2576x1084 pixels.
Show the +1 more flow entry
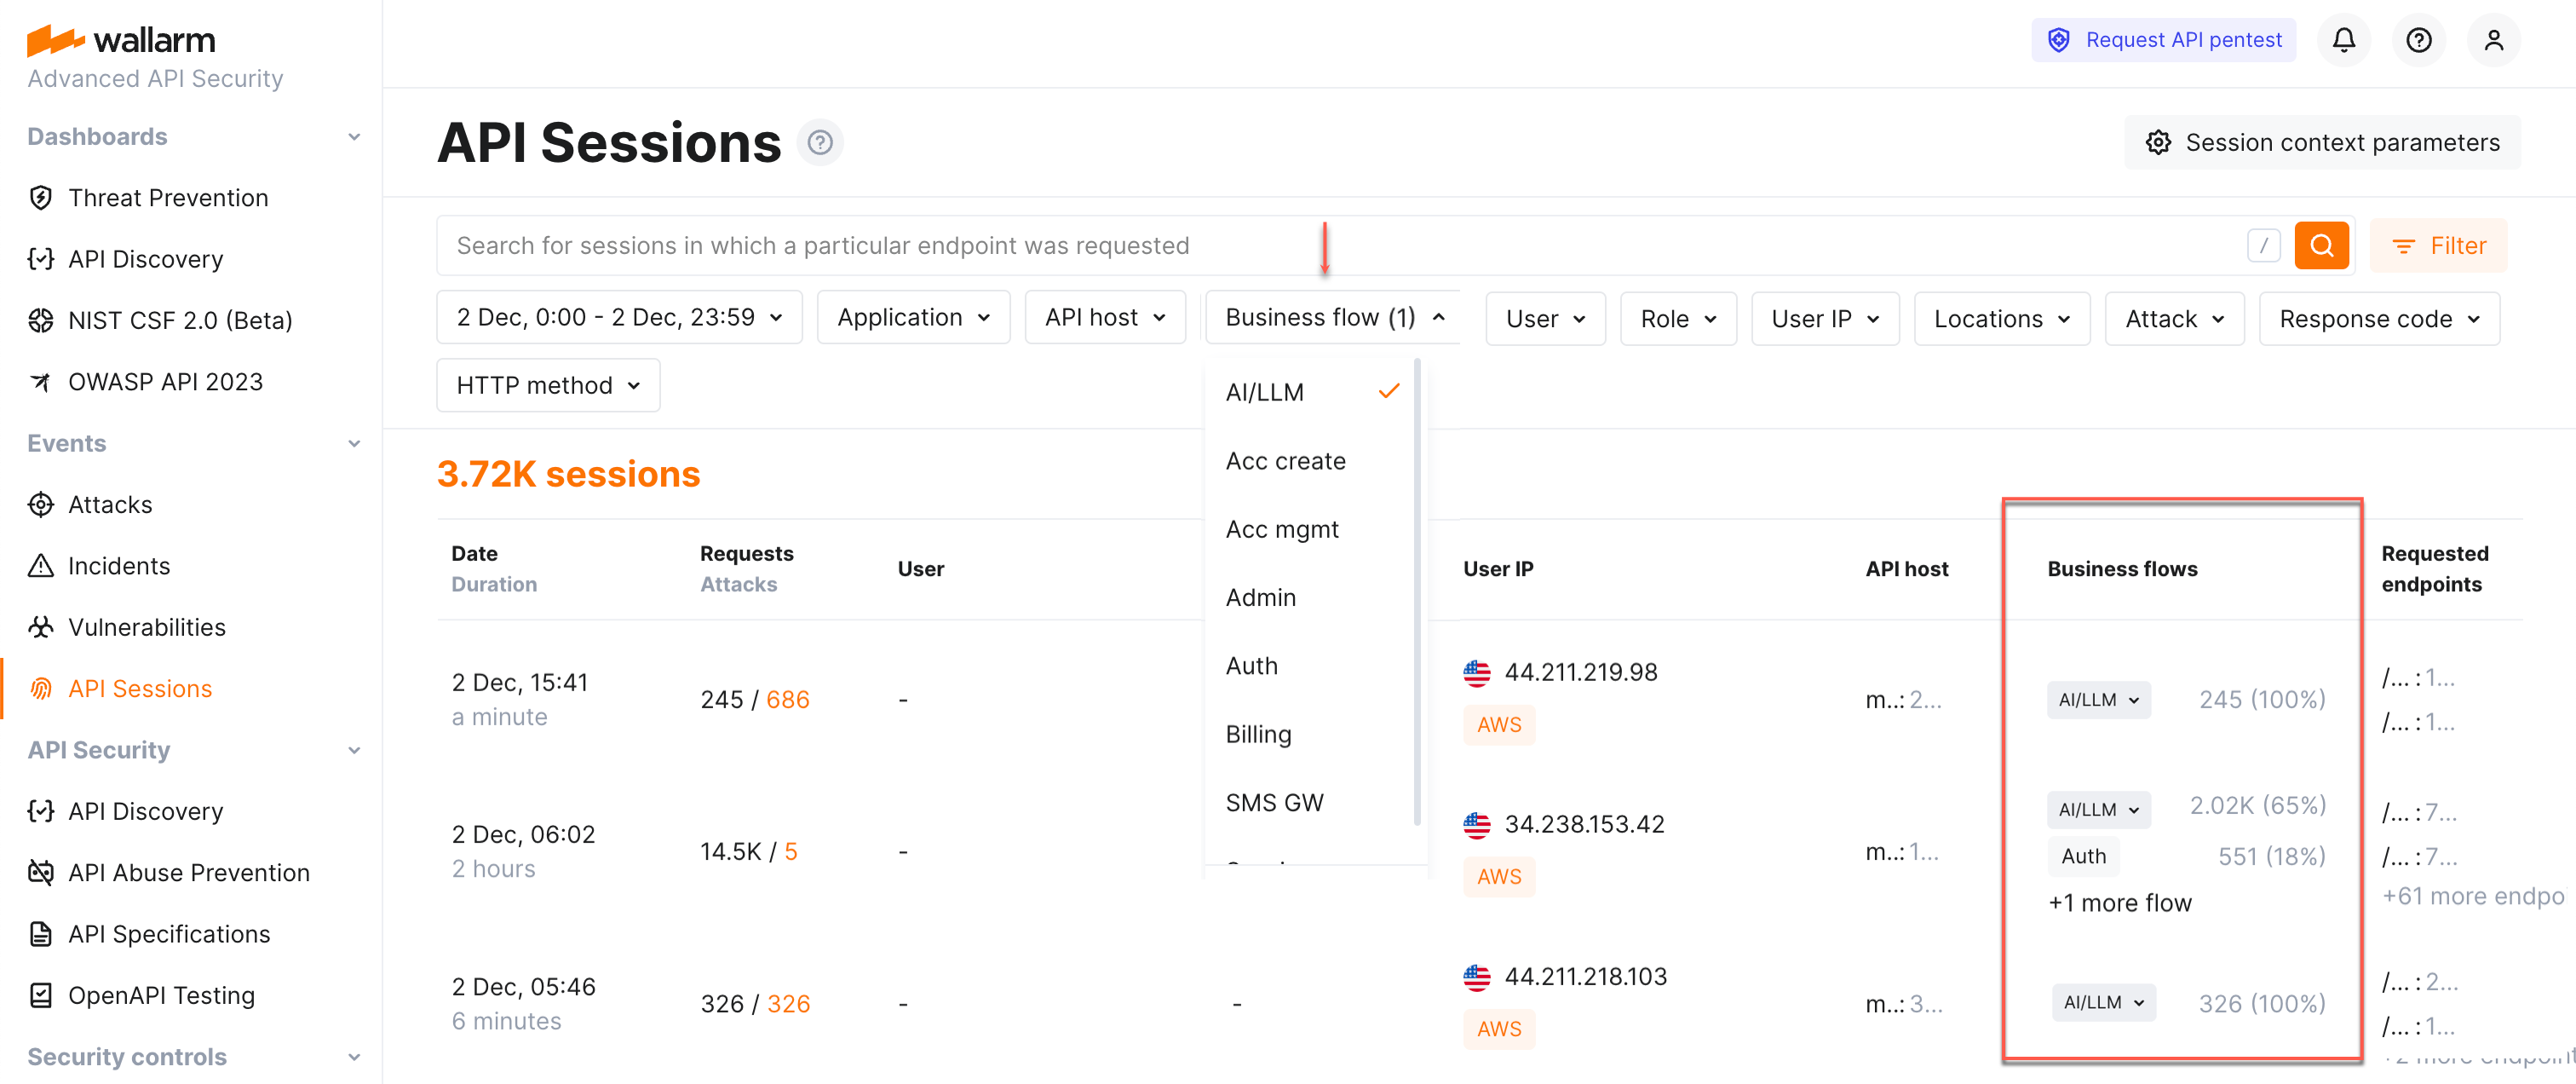[2120, 902]
